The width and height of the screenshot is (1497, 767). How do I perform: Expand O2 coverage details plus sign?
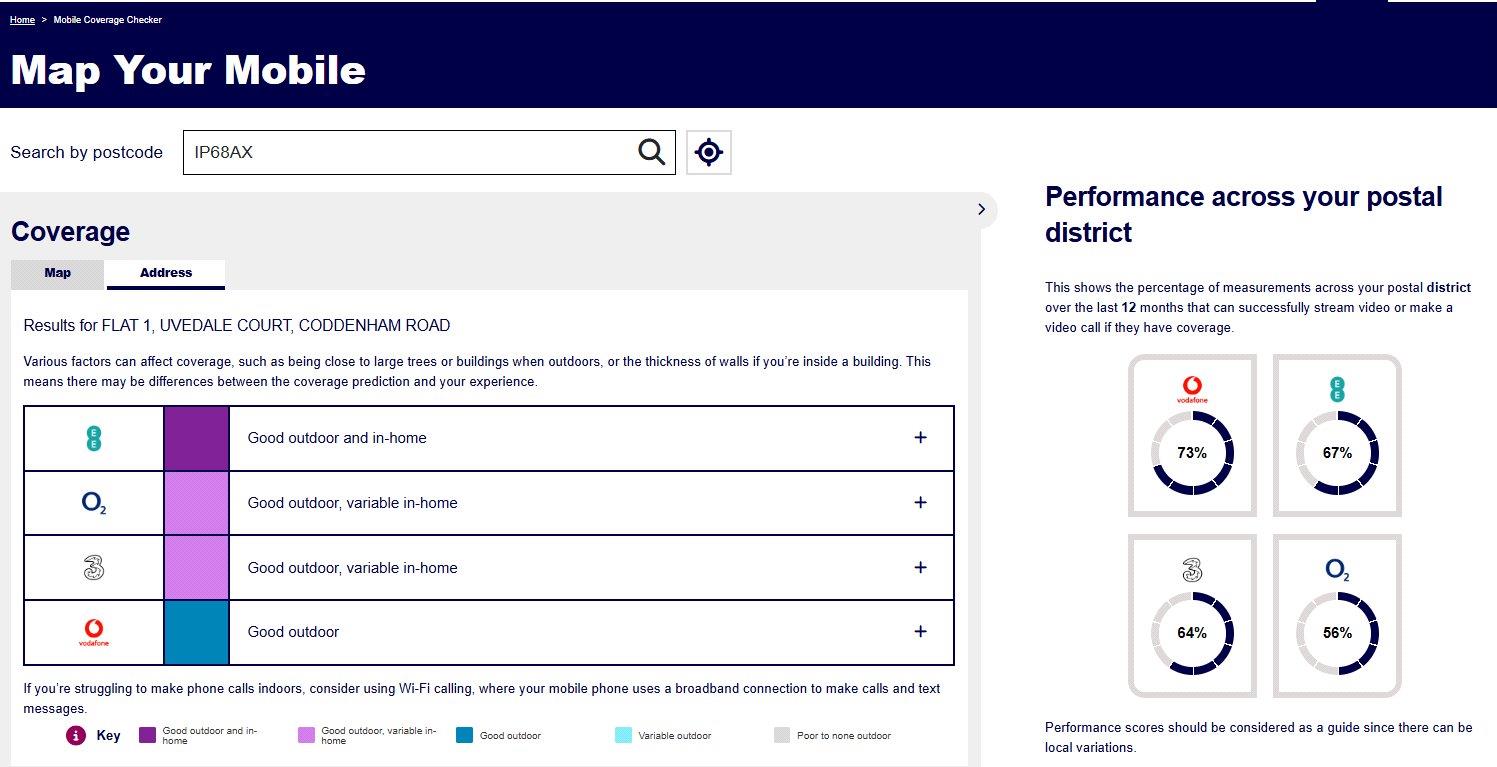tap(920, 503)
